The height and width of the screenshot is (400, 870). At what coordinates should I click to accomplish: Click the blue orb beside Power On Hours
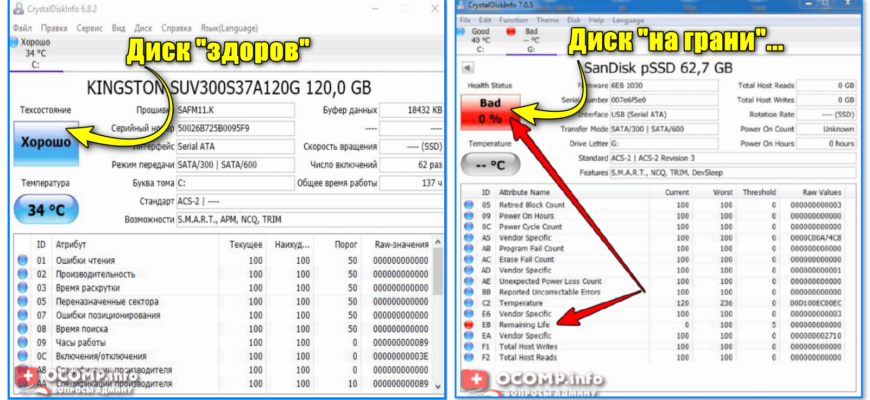pos(469,216)
